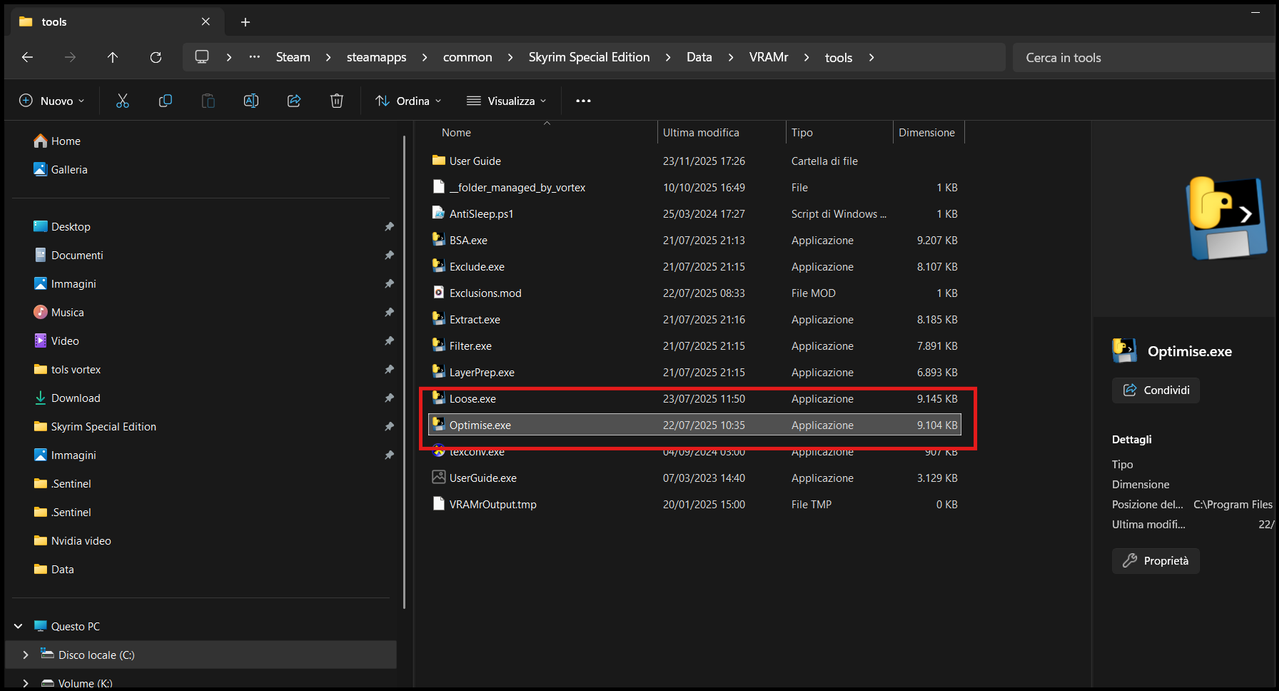The height and width of the screenshot is (691, 1279).
Task: Select Optimise.exe in the file list
Action: coord(695,425)
